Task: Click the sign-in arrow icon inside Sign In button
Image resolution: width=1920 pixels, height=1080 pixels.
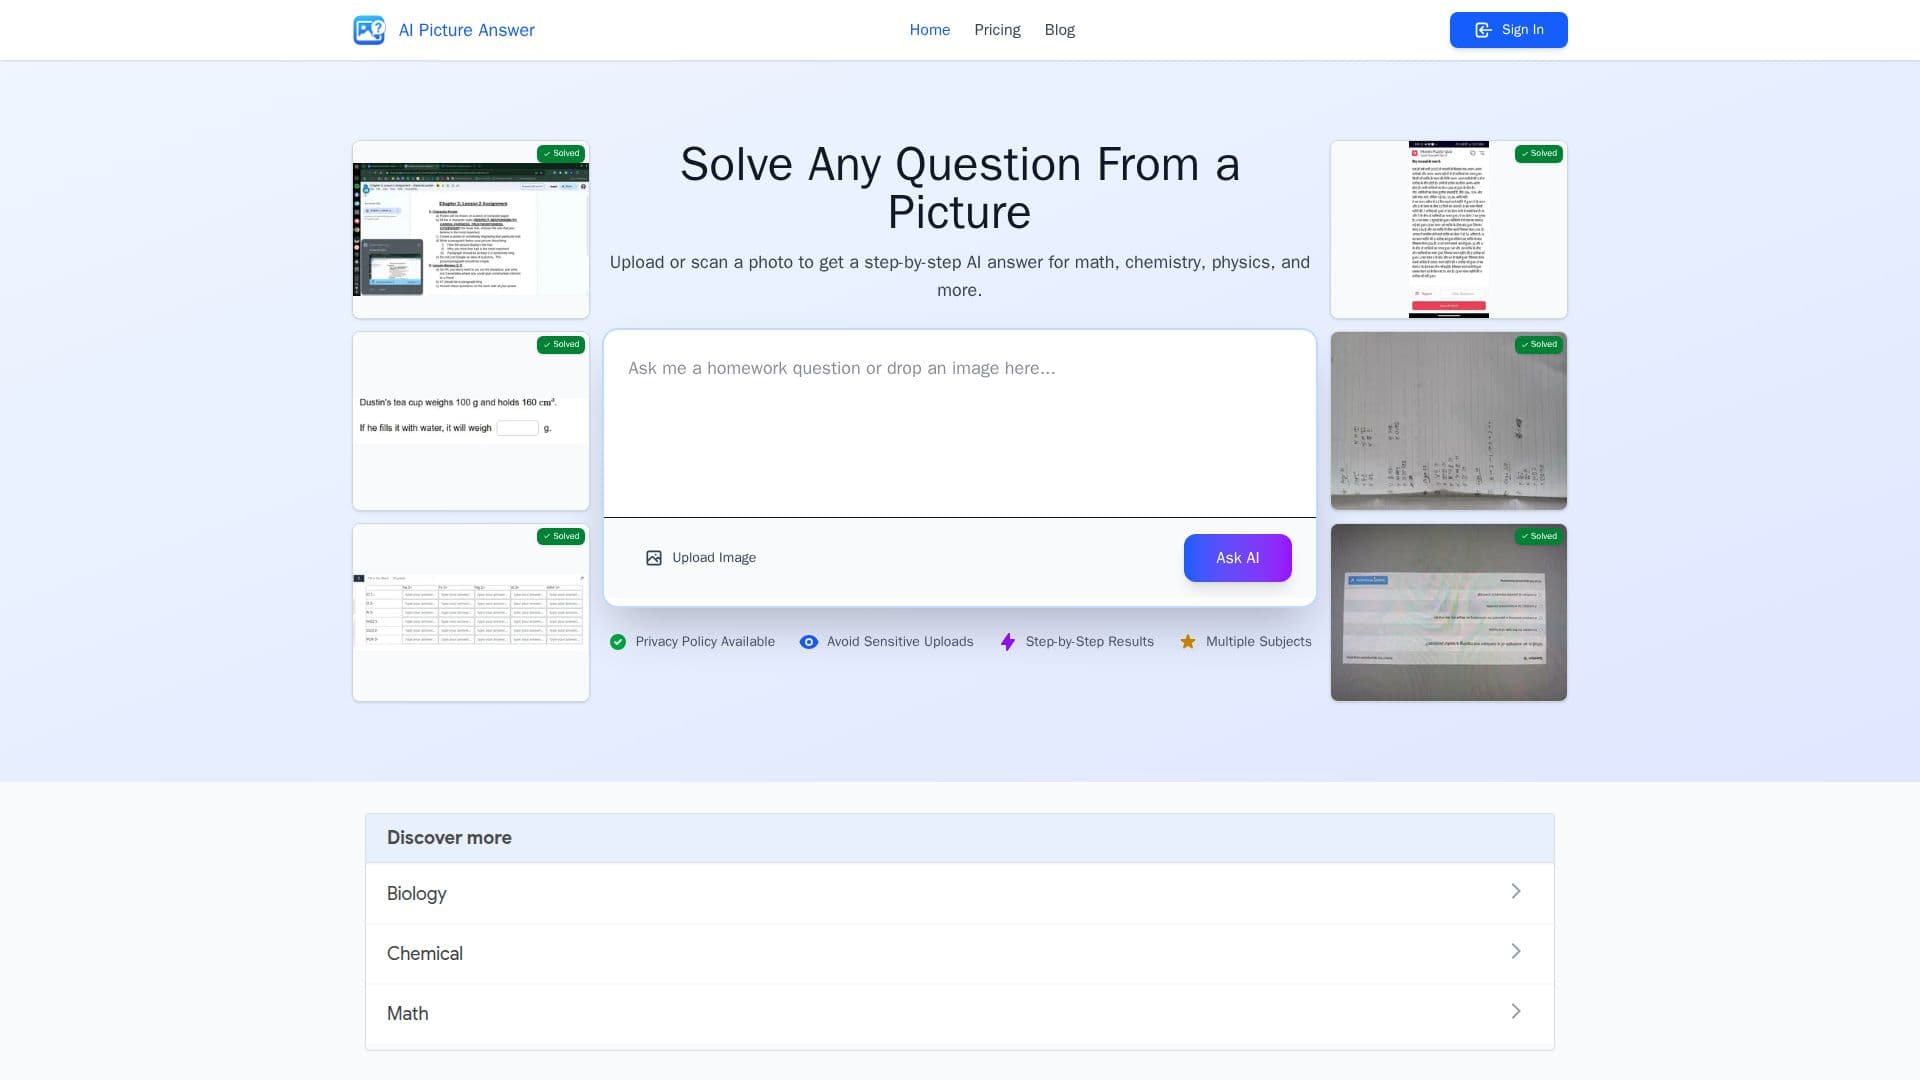Action: pos(1484,30)
